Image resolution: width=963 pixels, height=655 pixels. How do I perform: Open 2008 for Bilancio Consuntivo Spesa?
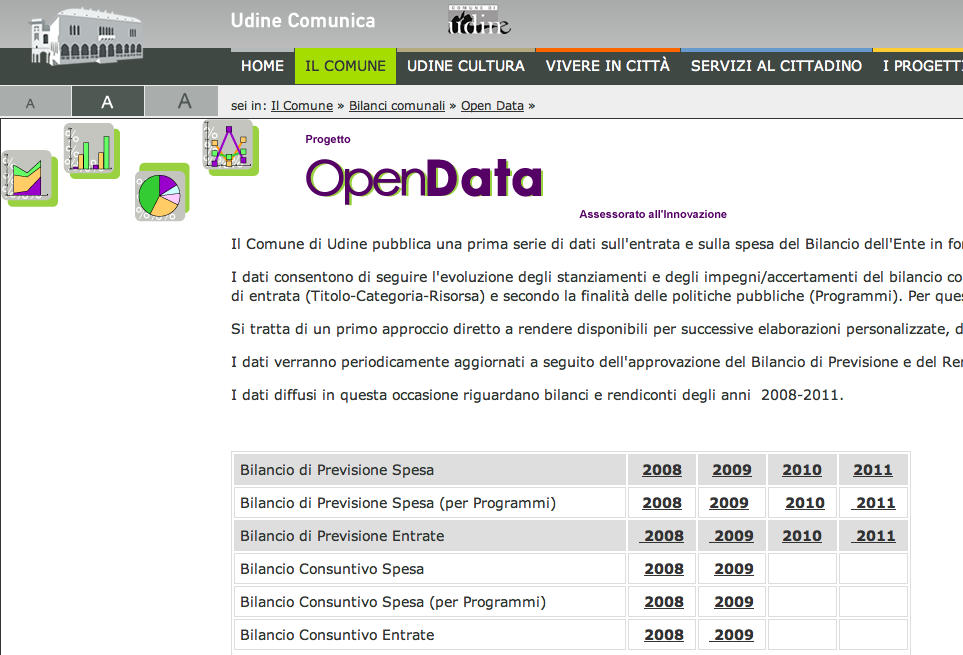pos(664,569)
